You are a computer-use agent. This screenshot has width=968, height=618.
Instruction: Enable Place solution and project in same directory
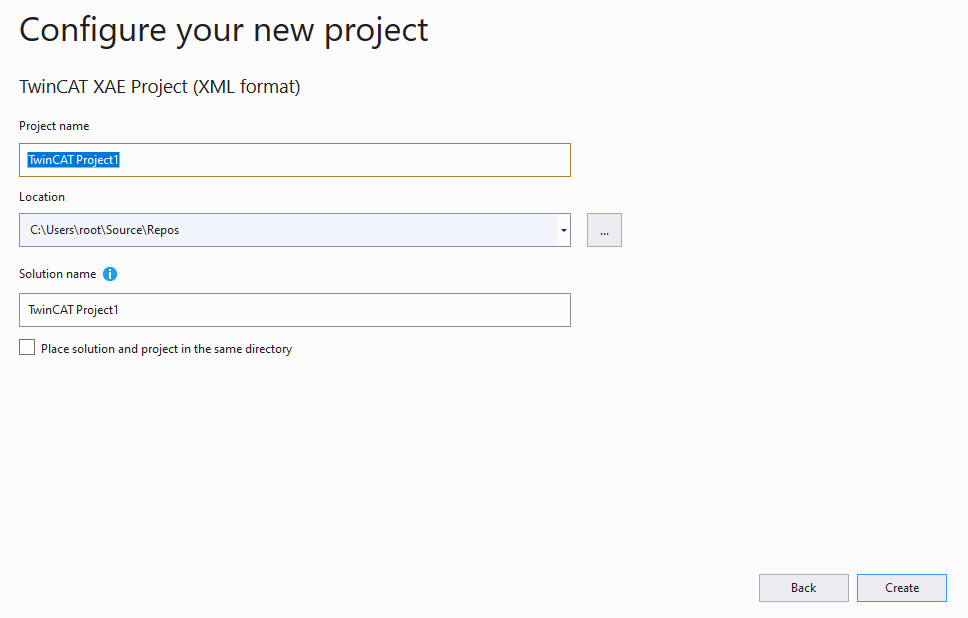click(27, 348)
